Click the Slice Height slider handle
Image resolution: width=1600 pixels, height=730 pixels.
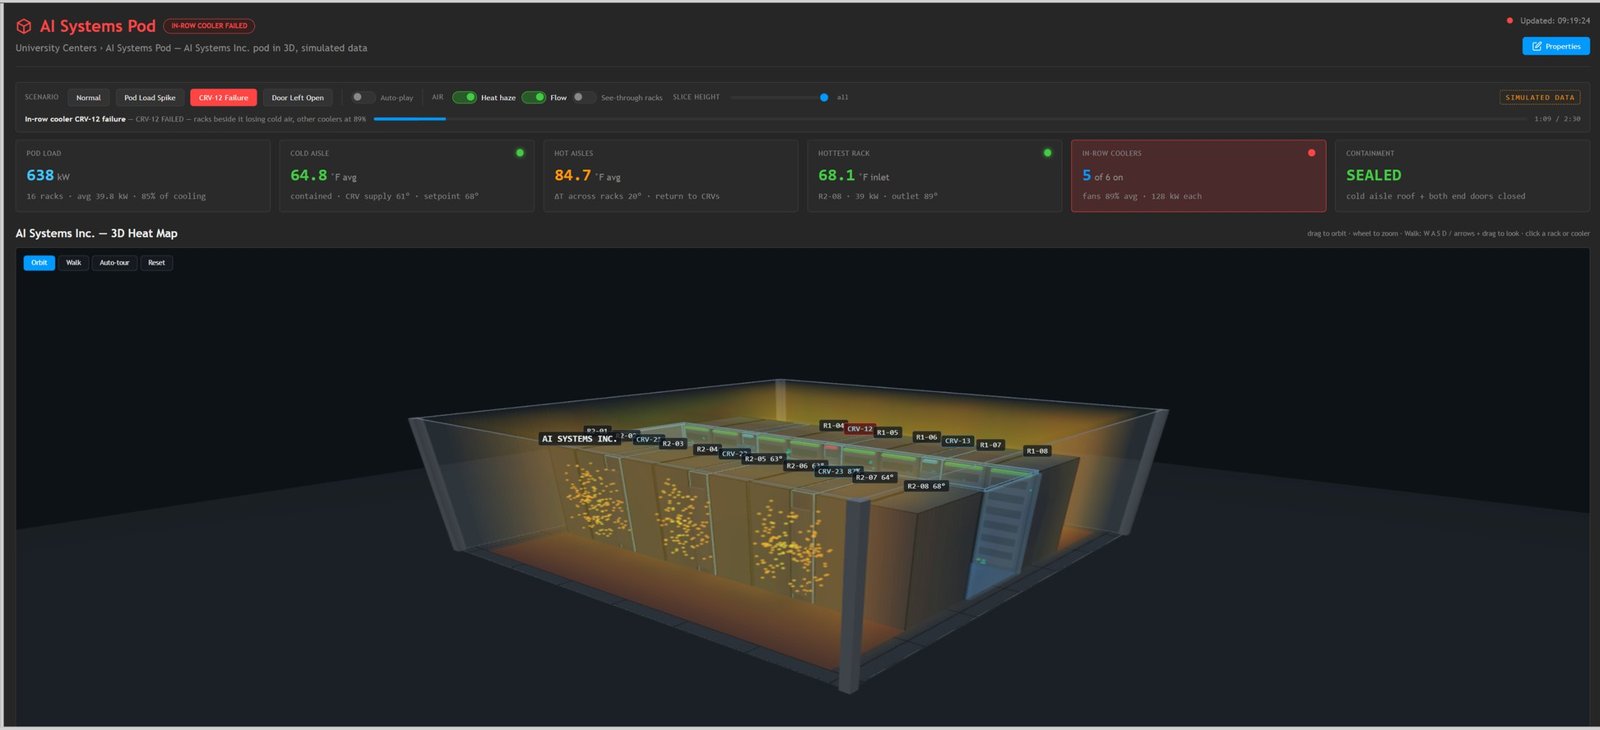(824, 97)
